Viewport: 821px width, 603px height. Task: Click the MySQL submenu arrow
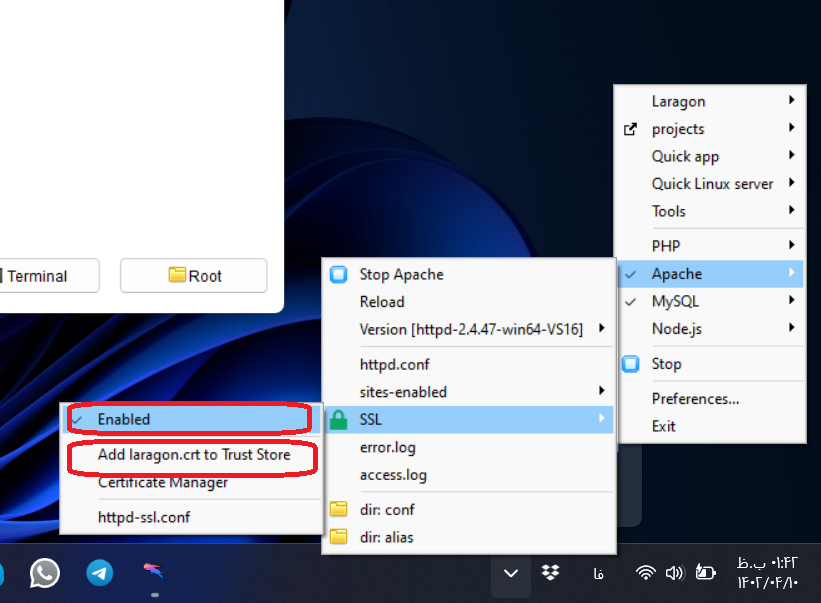(792, 300)
